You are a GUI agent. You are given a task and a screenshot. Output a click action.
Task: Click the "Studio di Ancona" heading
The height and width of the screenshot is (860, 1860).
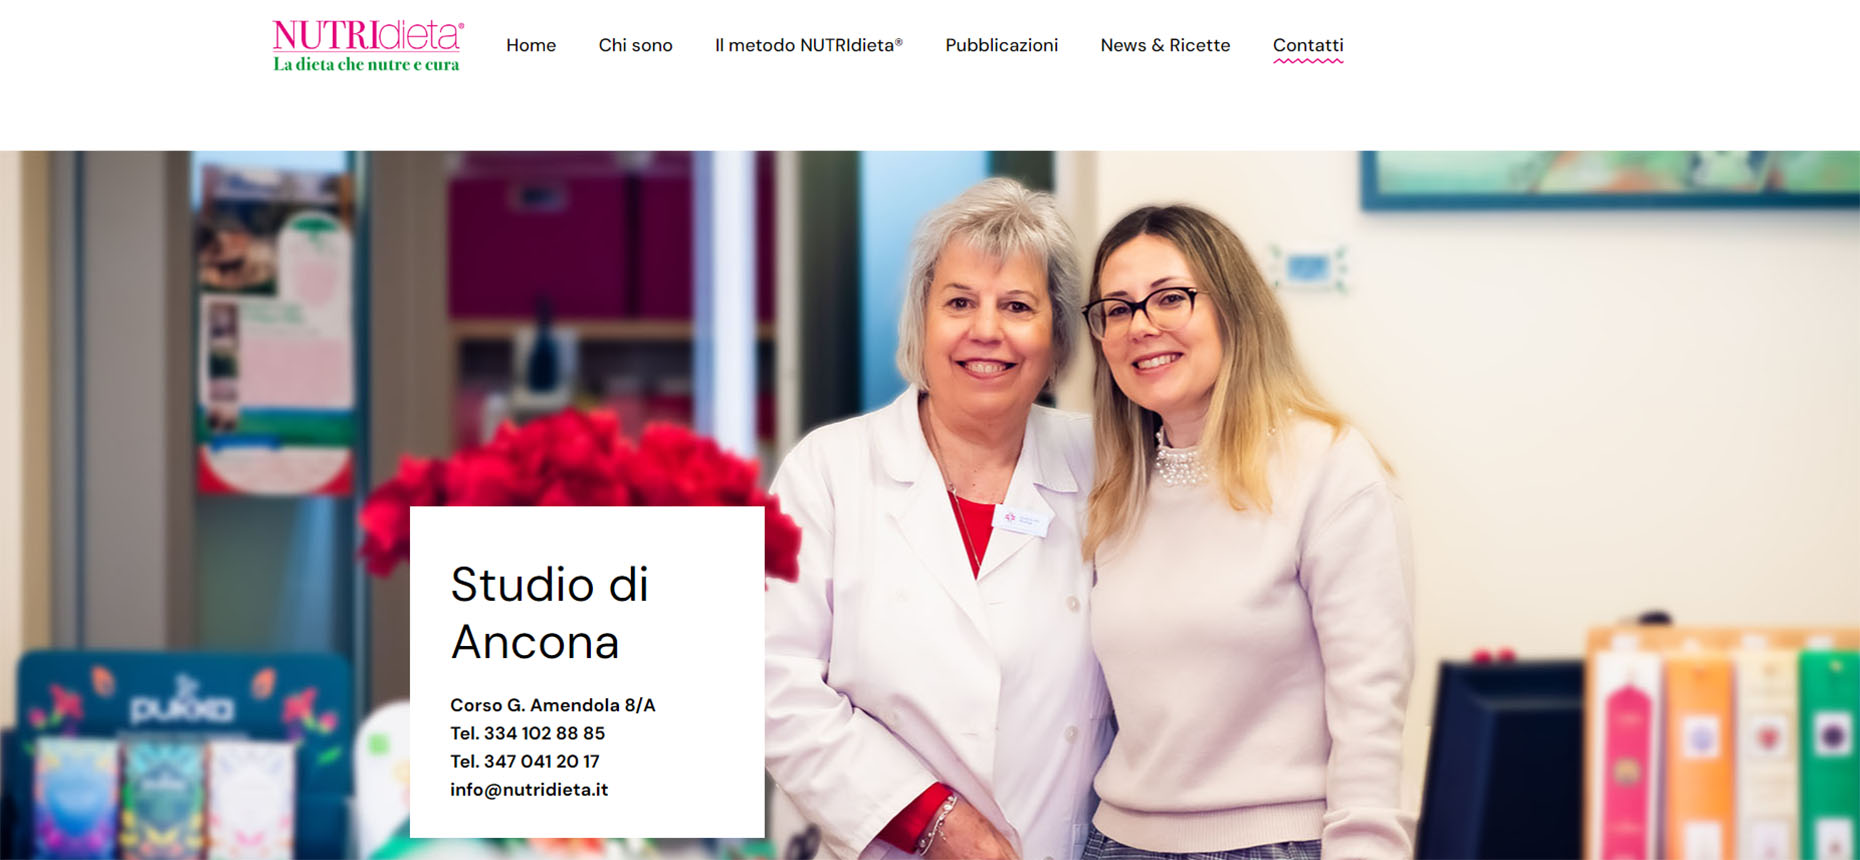click(549, 613)
